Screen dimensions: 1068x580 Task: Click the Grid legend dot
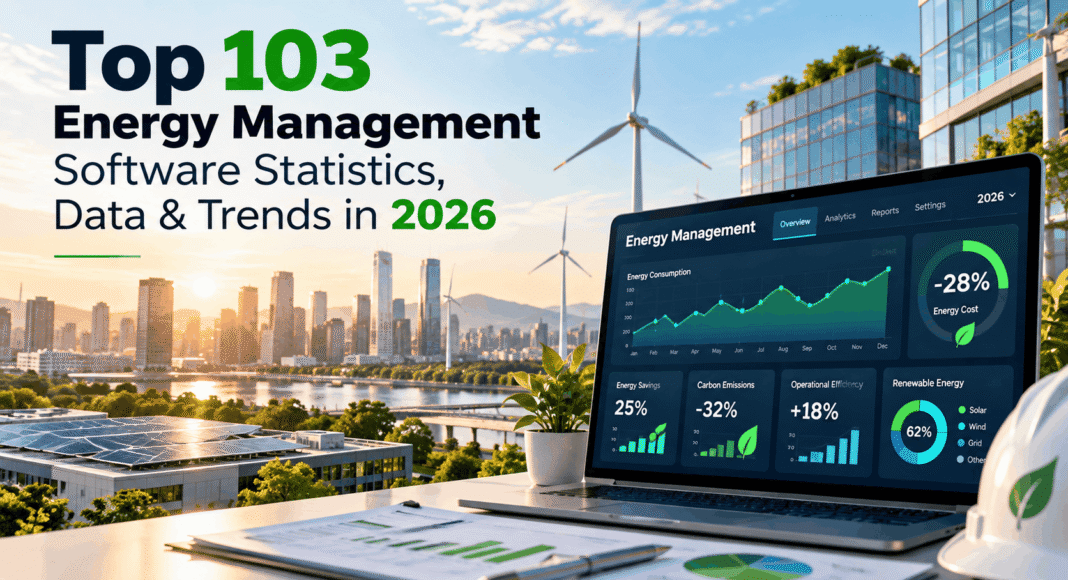(x=960, y=442)
